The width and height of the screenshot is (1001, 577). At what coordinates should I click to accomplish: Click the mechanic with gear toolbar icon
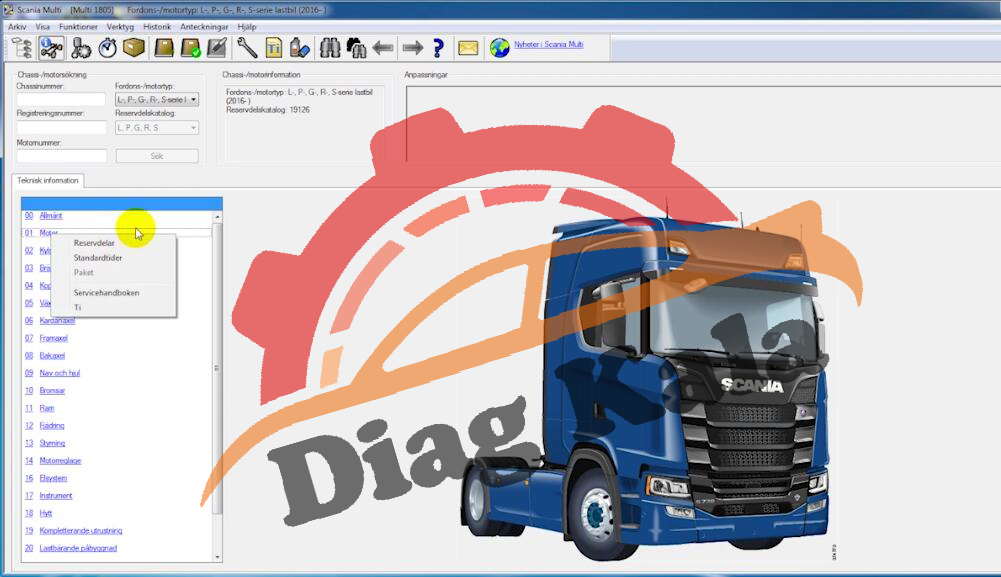(80, 48)
